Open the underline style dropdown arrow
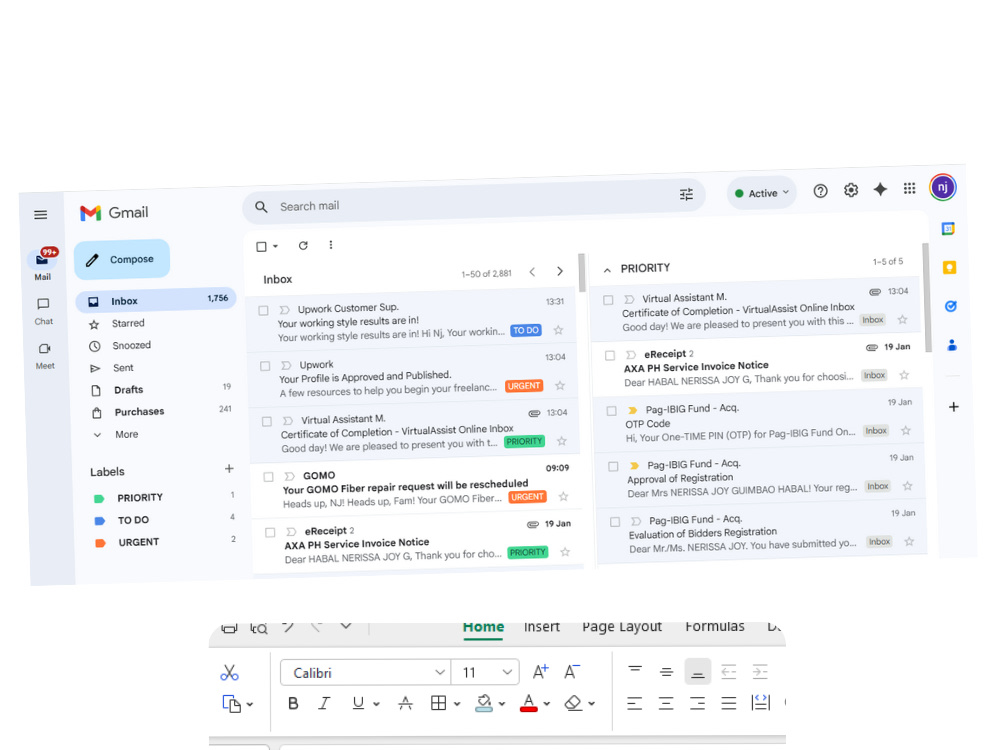1000x750 pixels. [x=376, y=704]
